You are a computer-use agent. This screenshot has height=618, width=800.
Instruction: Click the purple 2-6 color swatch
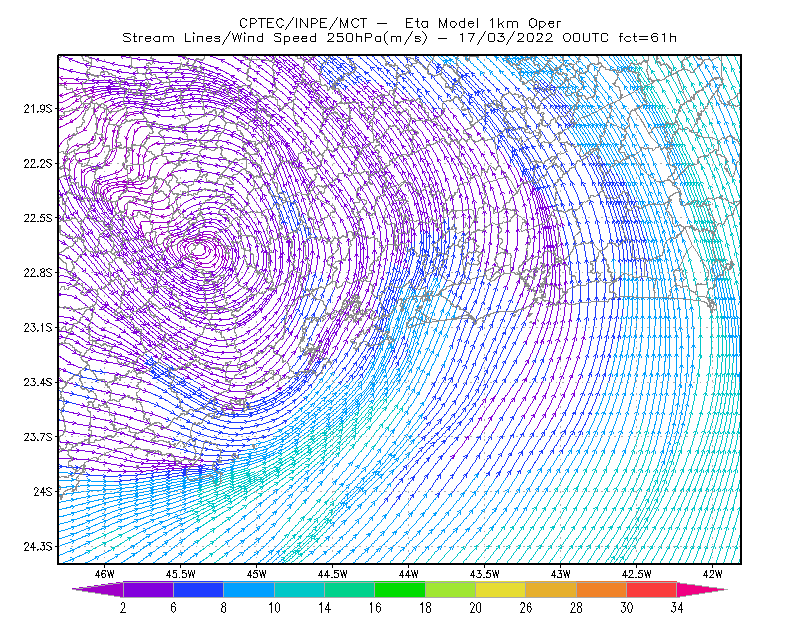click(x=148, y=589)
